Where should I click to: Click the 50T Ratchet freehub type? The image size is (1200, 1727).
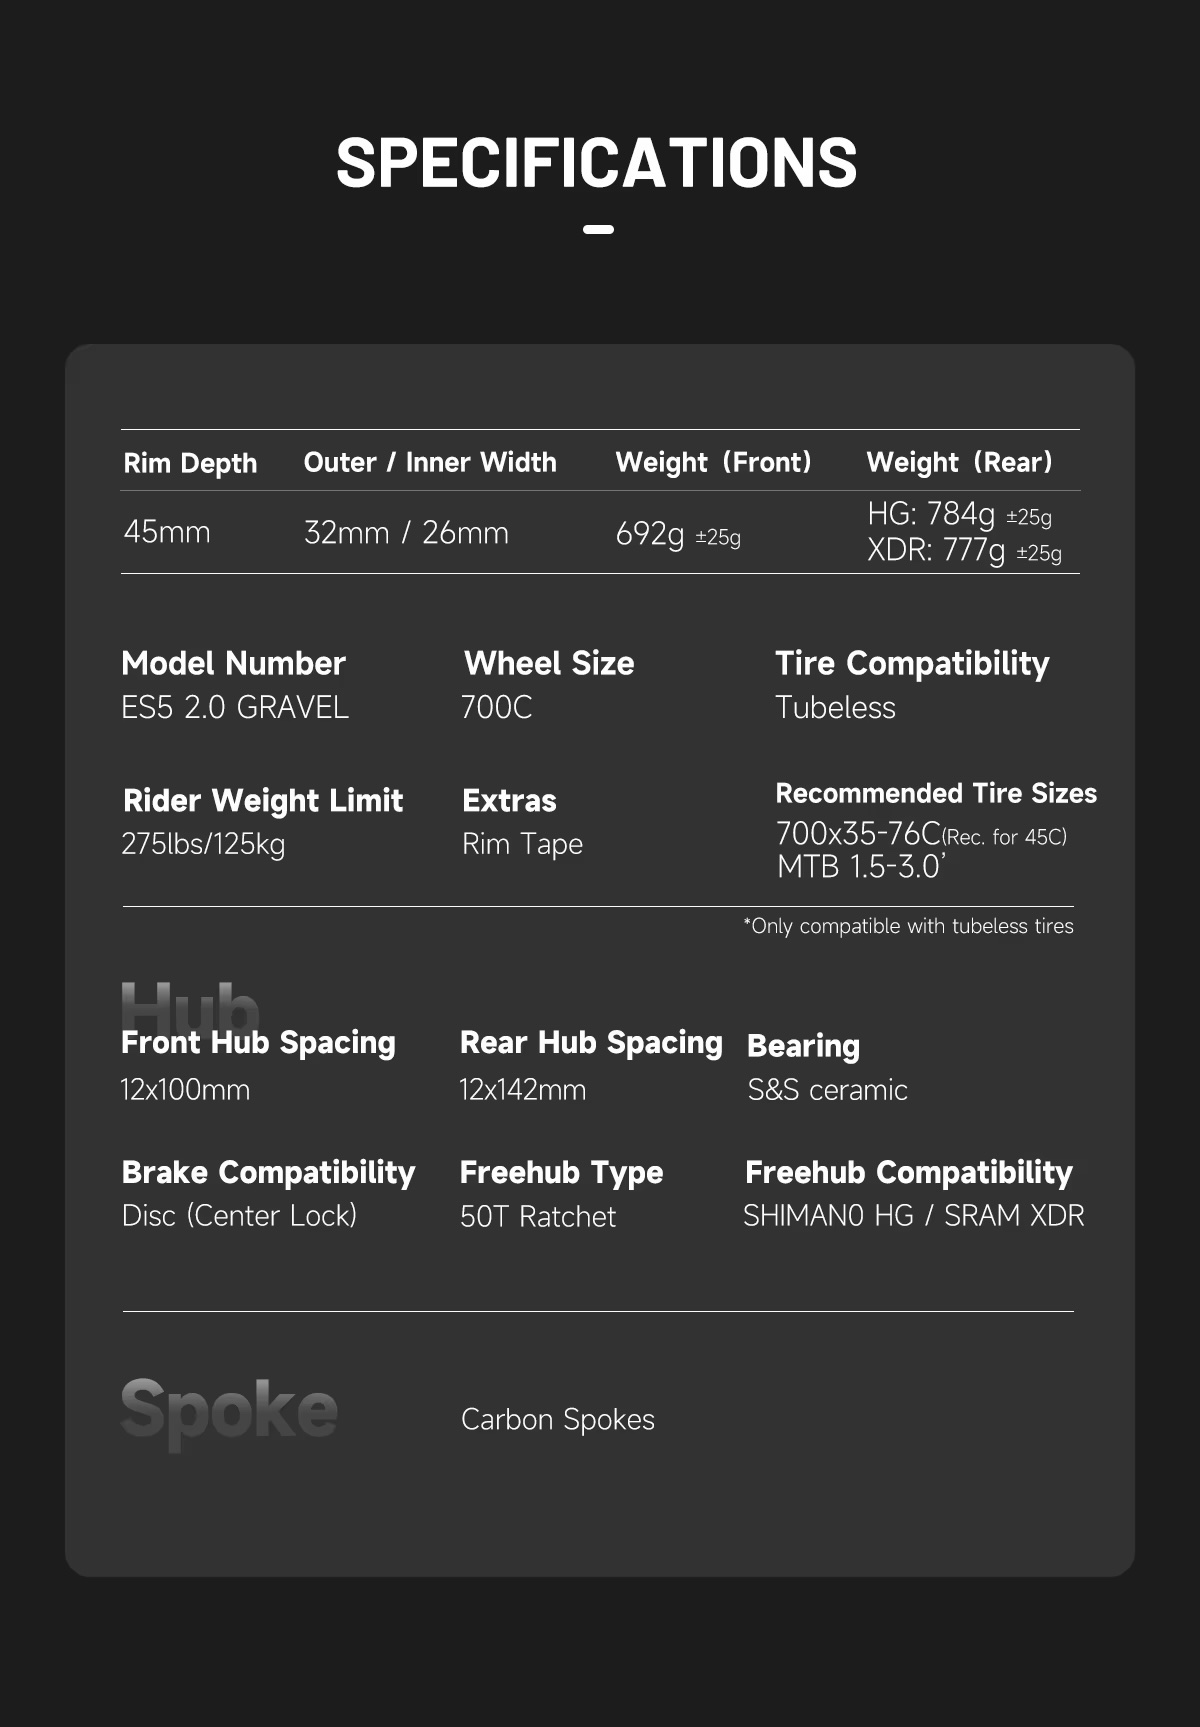(x=538, y=1216)
